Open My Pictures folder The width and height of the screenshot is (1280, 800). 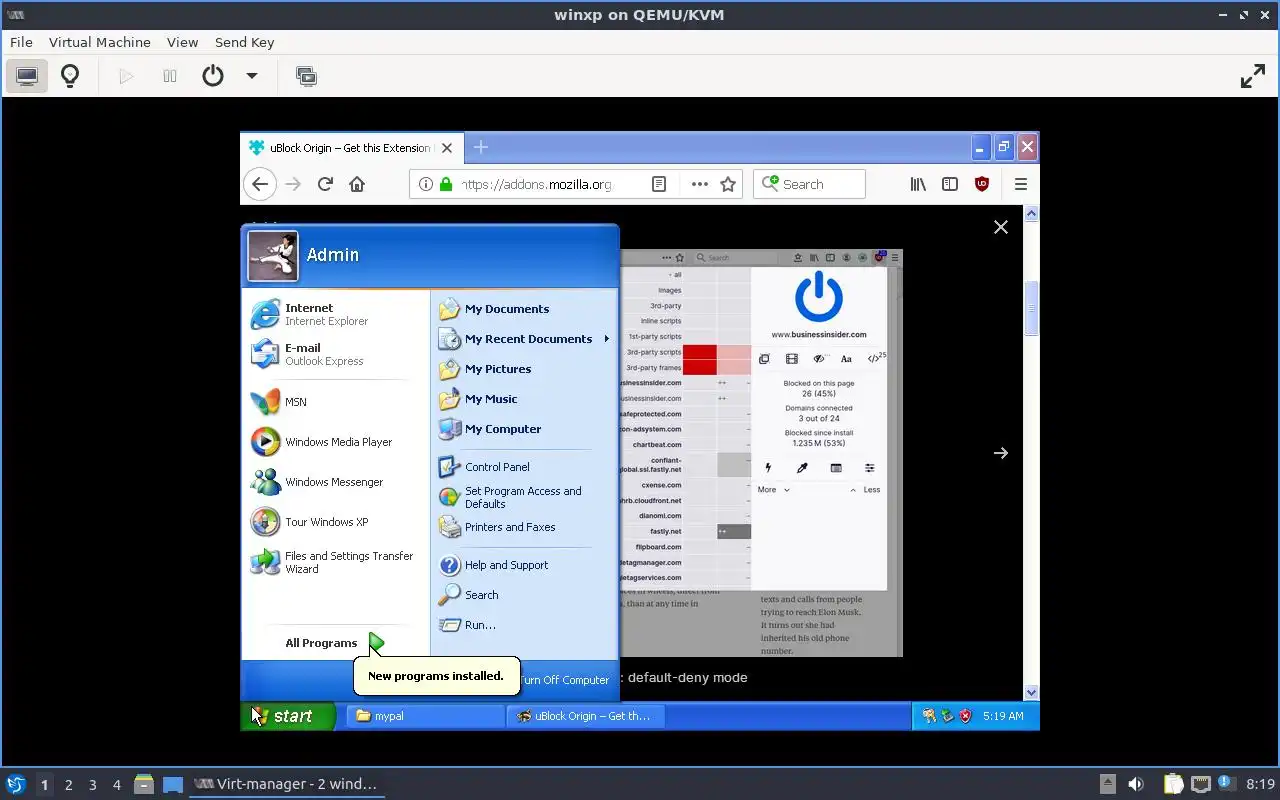click(x=525, y=369)
